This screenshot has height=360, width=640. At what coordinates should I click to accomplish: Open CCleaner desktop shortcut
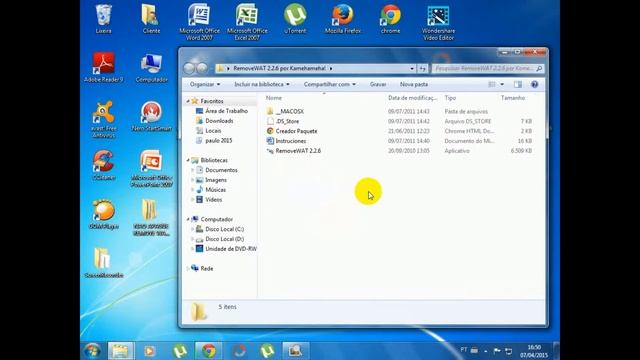104,165
